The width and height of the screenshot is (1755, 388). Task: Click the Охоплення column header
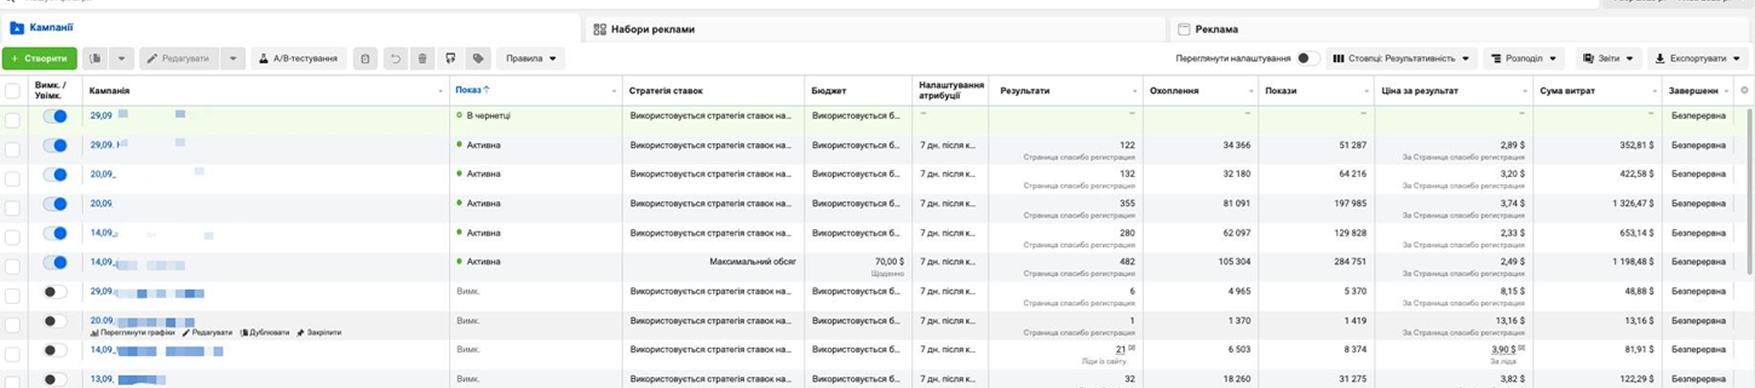pyautogui.click(x=1174, y=90)
